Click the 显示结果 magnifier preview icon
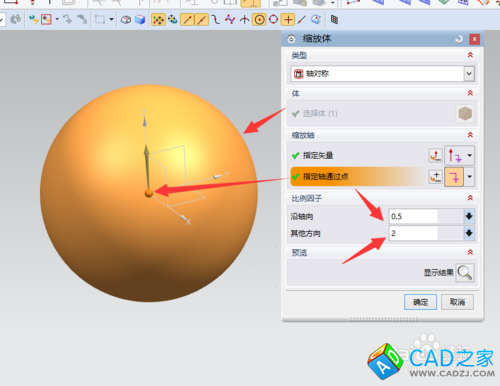 click(465, 273)
